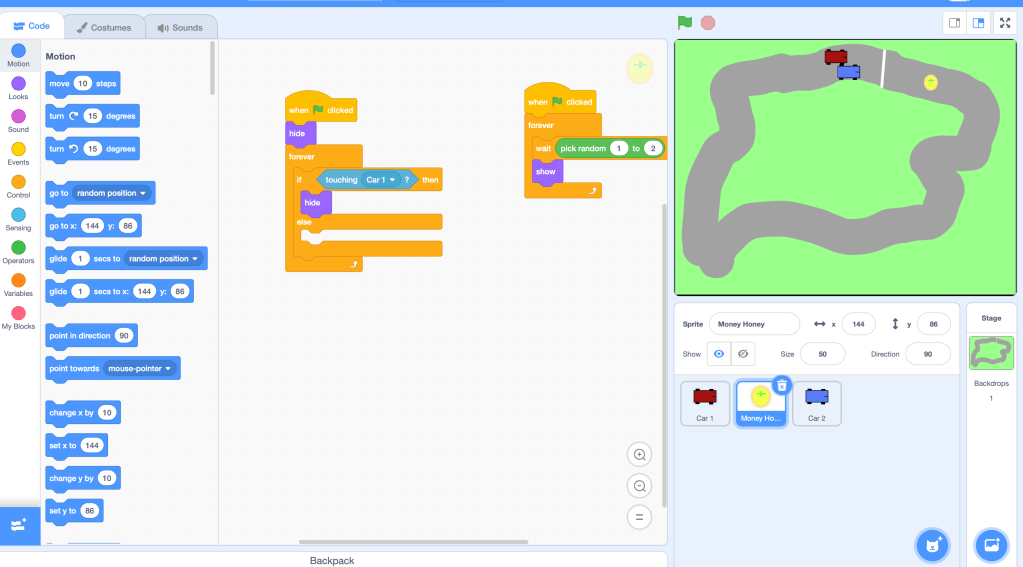Screen dimensions: 1023x567
Task: Expand the touching Car 1 dropdown
Action: 393,180
